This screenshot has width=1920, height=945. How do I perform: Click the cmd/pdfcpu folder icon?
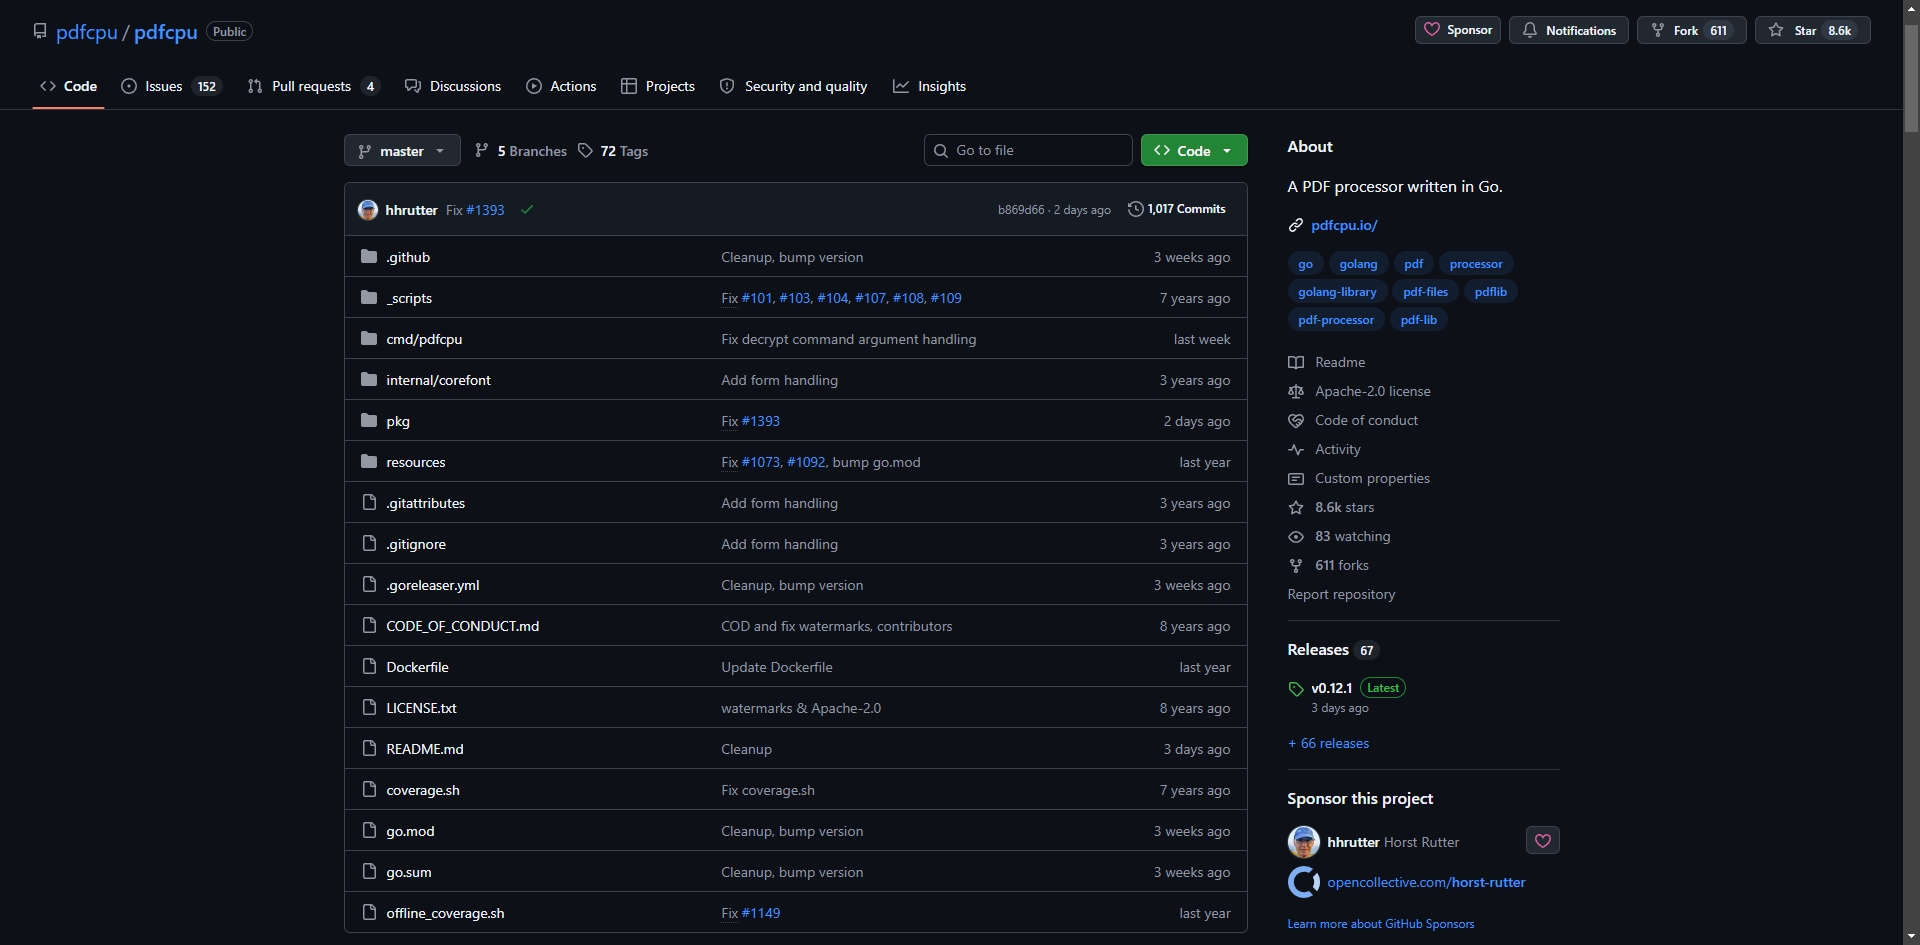[x=369, y=338]
